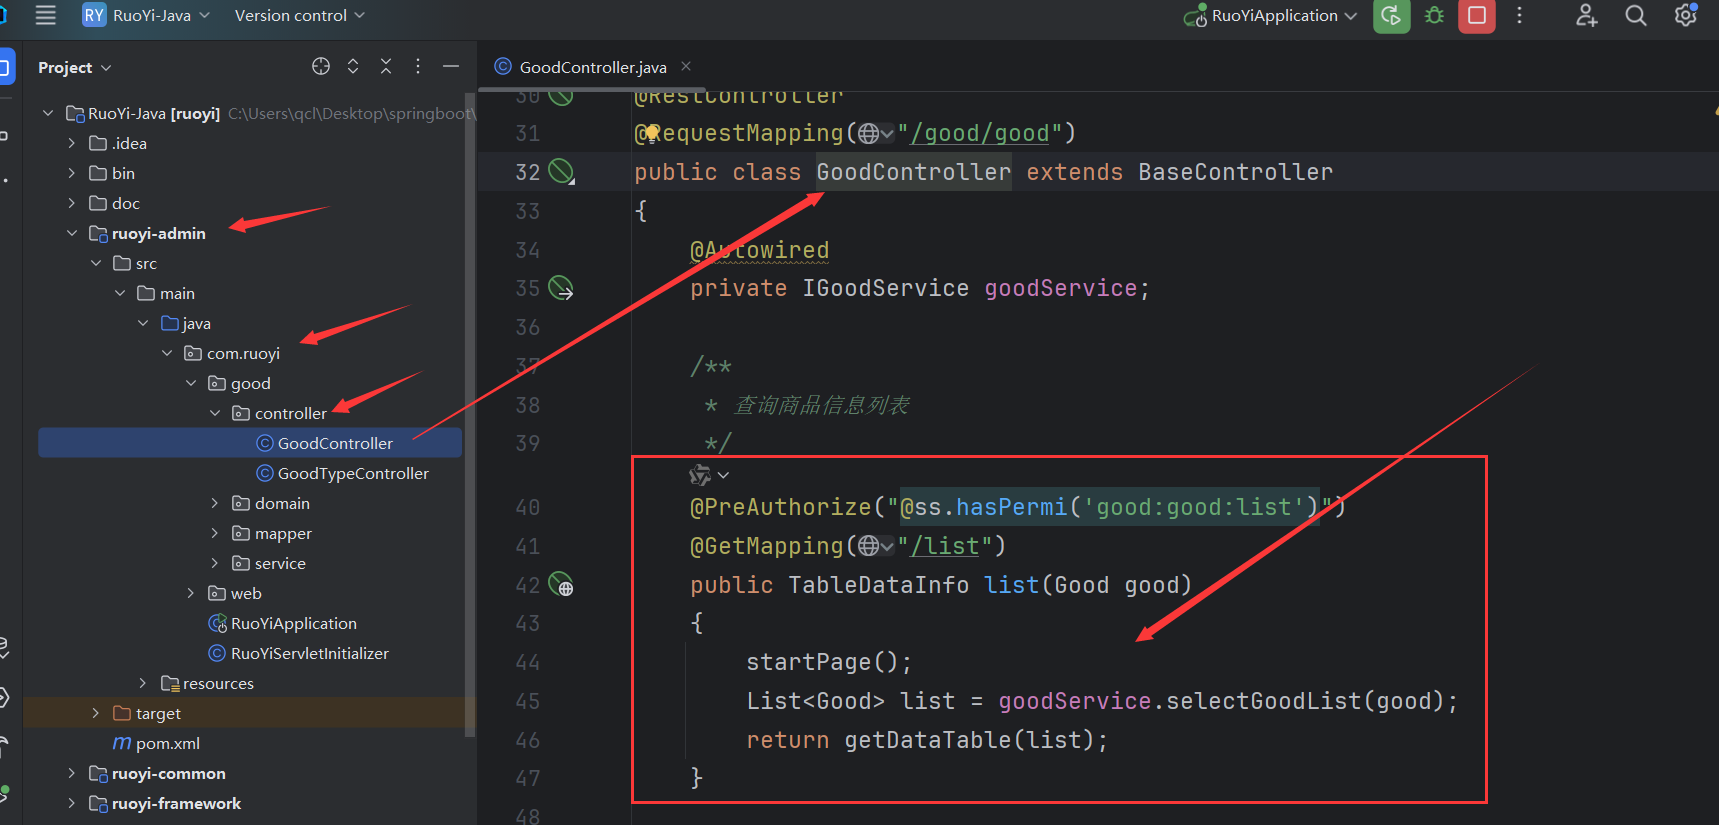Image resolution: width=1719 pixels, height=825 pixels.
Task: Click Expand All in Project panel
Action: tap(353, 66)
